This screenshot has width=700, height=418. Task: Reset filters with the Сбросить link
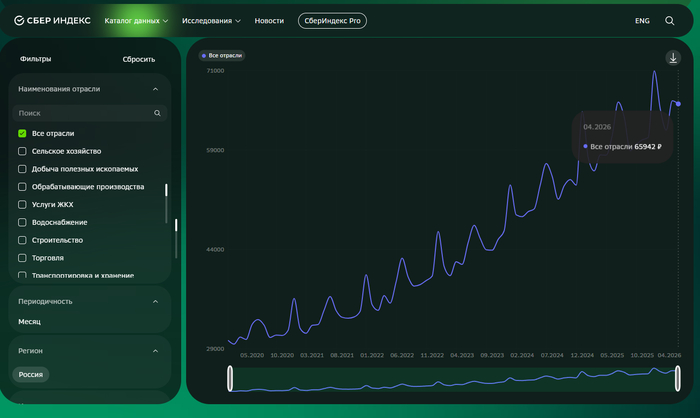point(139,59)
